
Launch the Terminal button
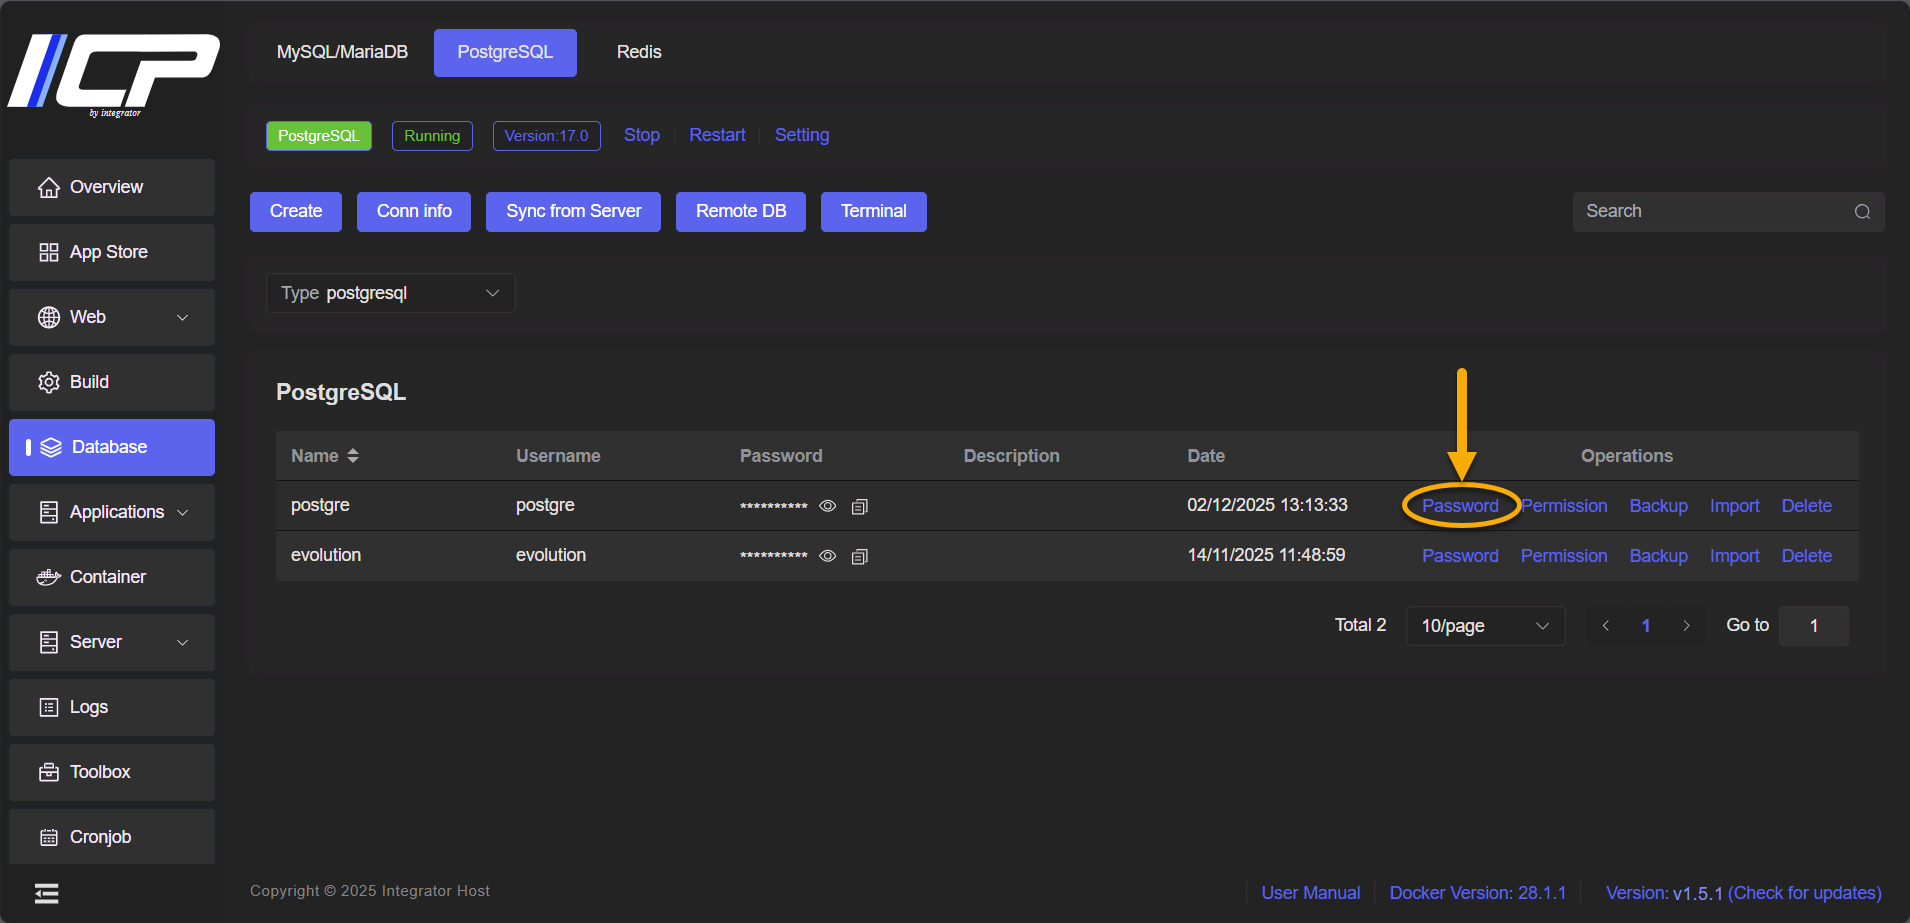point(874,211)
